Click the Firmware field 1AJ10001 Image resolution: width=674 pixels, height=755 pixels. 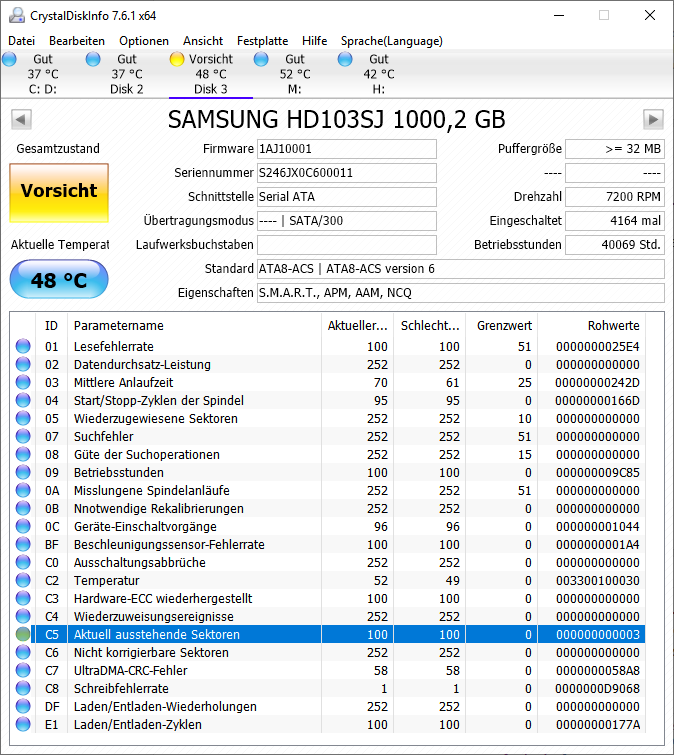pyautogui.click(x=347, y=149)
